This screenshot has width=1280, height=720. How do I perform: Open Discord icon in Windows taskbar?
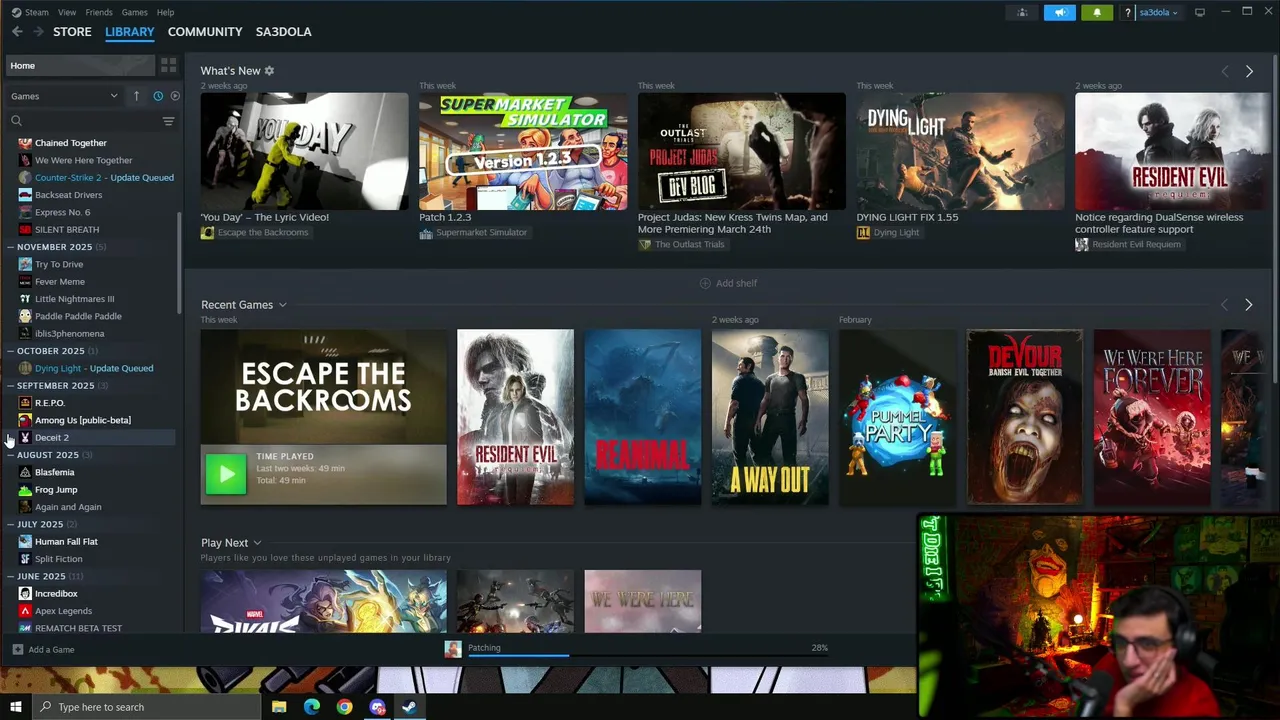pos(377,707)
